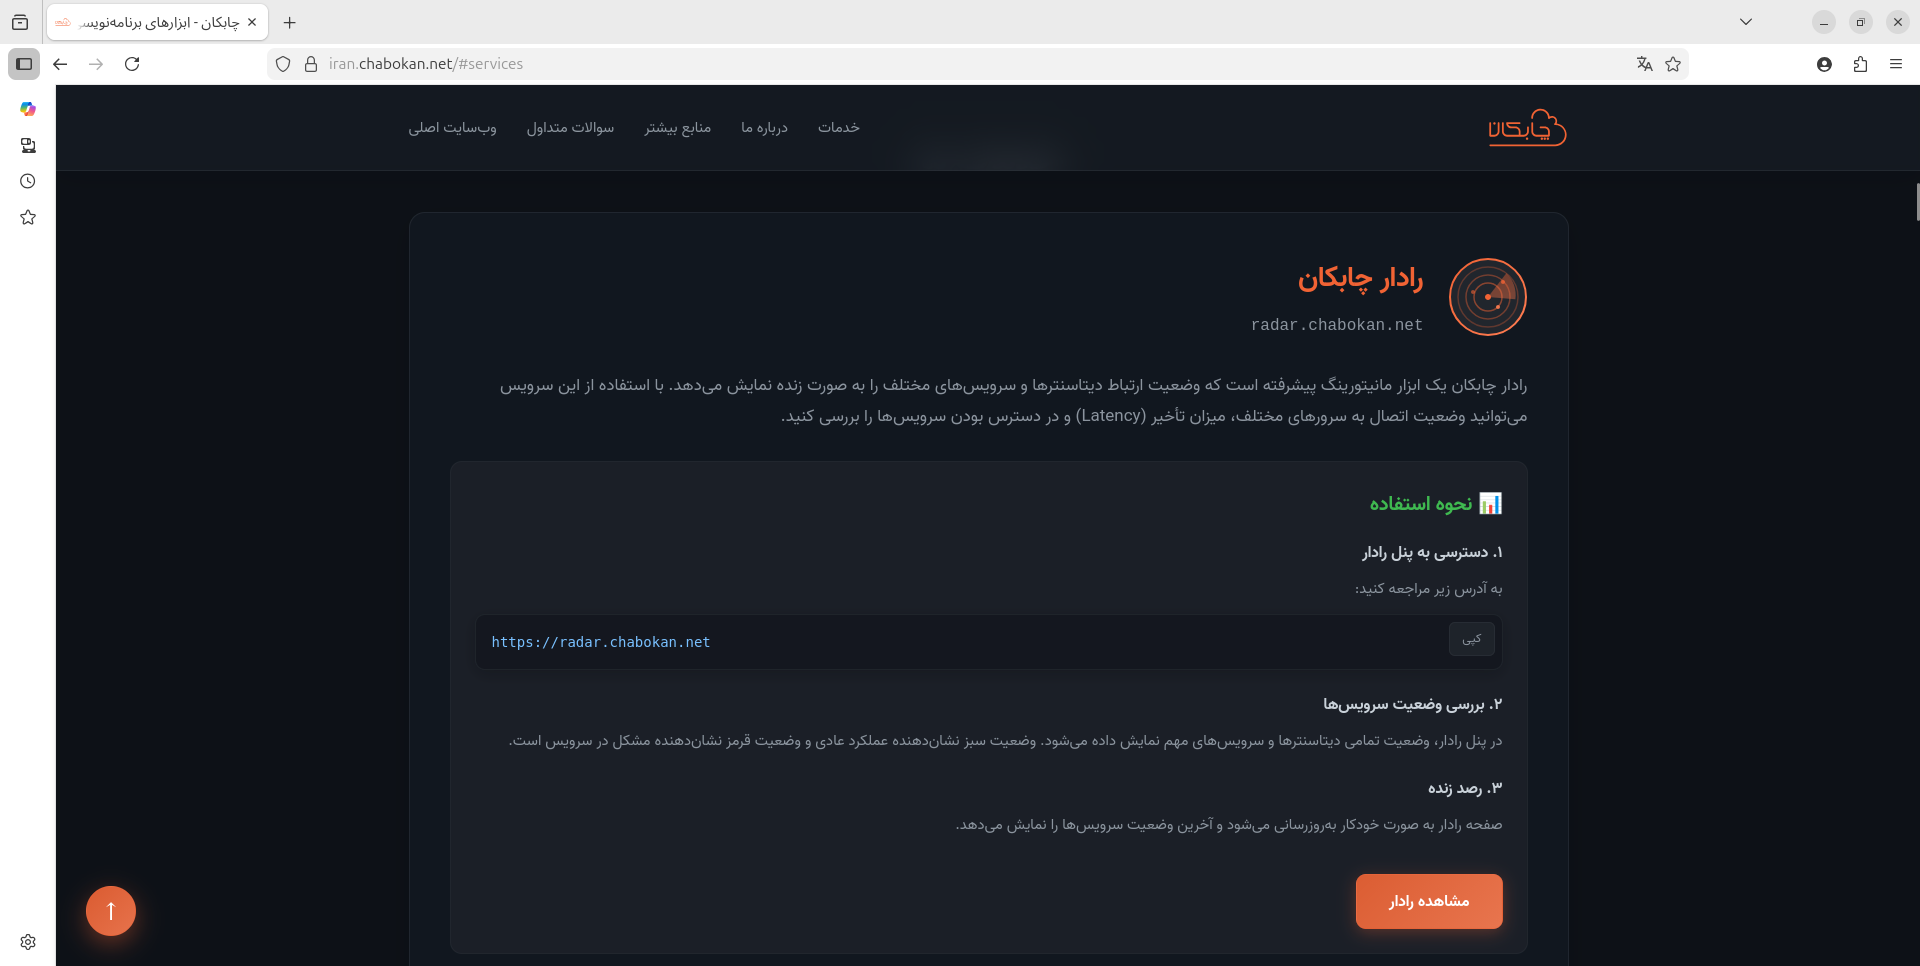Open a new browser tab
The height and width of the screenshot is (966, 1920).
[x=290, y=22]
